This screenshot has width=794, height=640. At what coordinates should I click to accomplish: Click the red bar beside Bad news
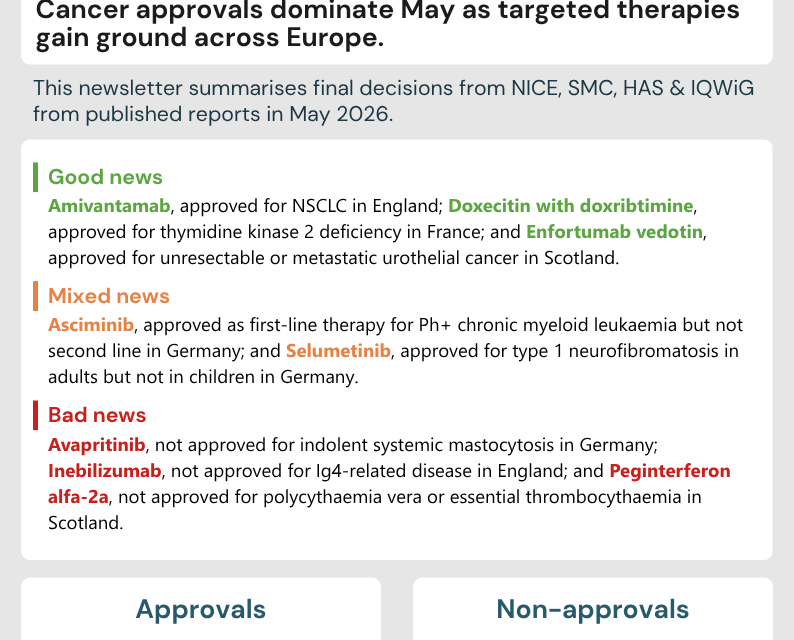point(35,415)
